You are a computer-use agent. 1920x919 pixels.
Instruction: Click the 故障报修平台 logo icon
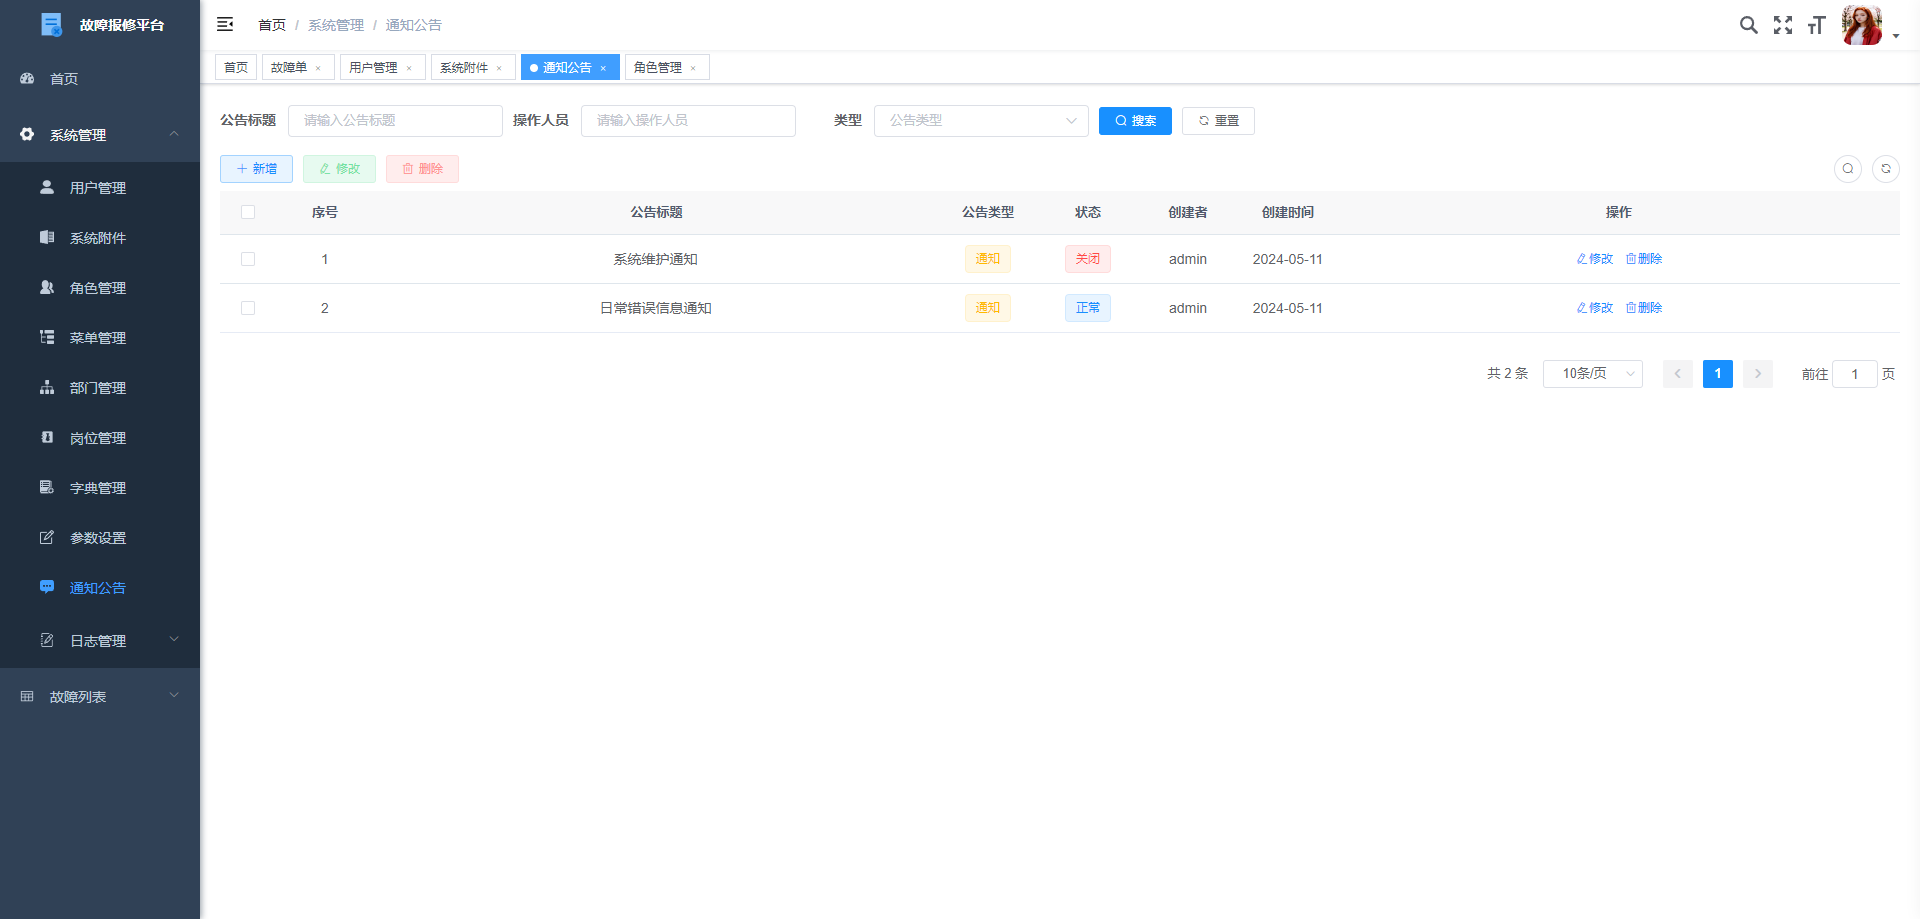coord(51,24)
